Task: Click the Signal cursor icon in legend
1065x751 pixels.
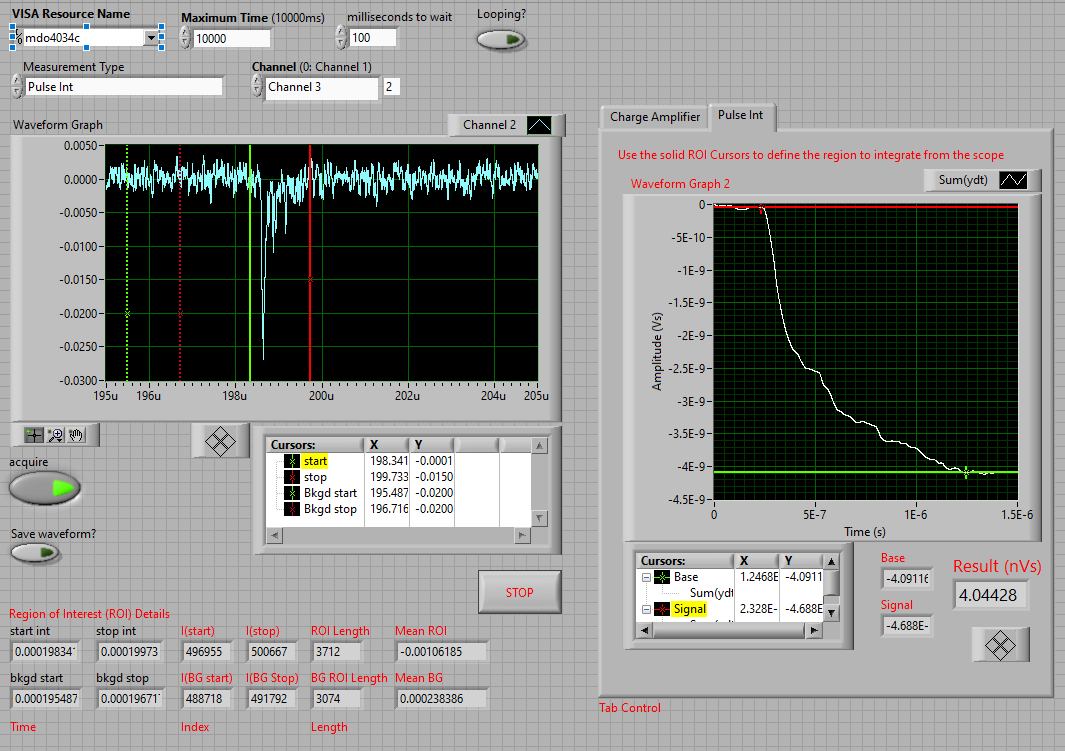Action: pyautogui.click(x=662, y=609)
